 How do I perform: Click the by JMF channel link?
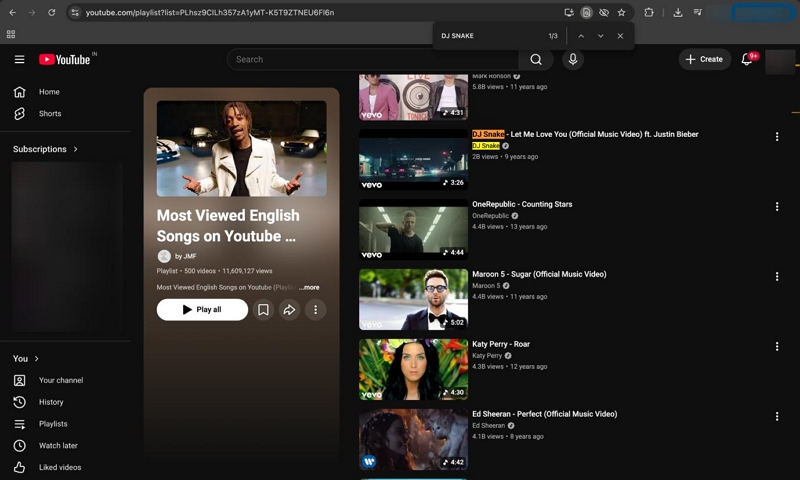(186, 256)
